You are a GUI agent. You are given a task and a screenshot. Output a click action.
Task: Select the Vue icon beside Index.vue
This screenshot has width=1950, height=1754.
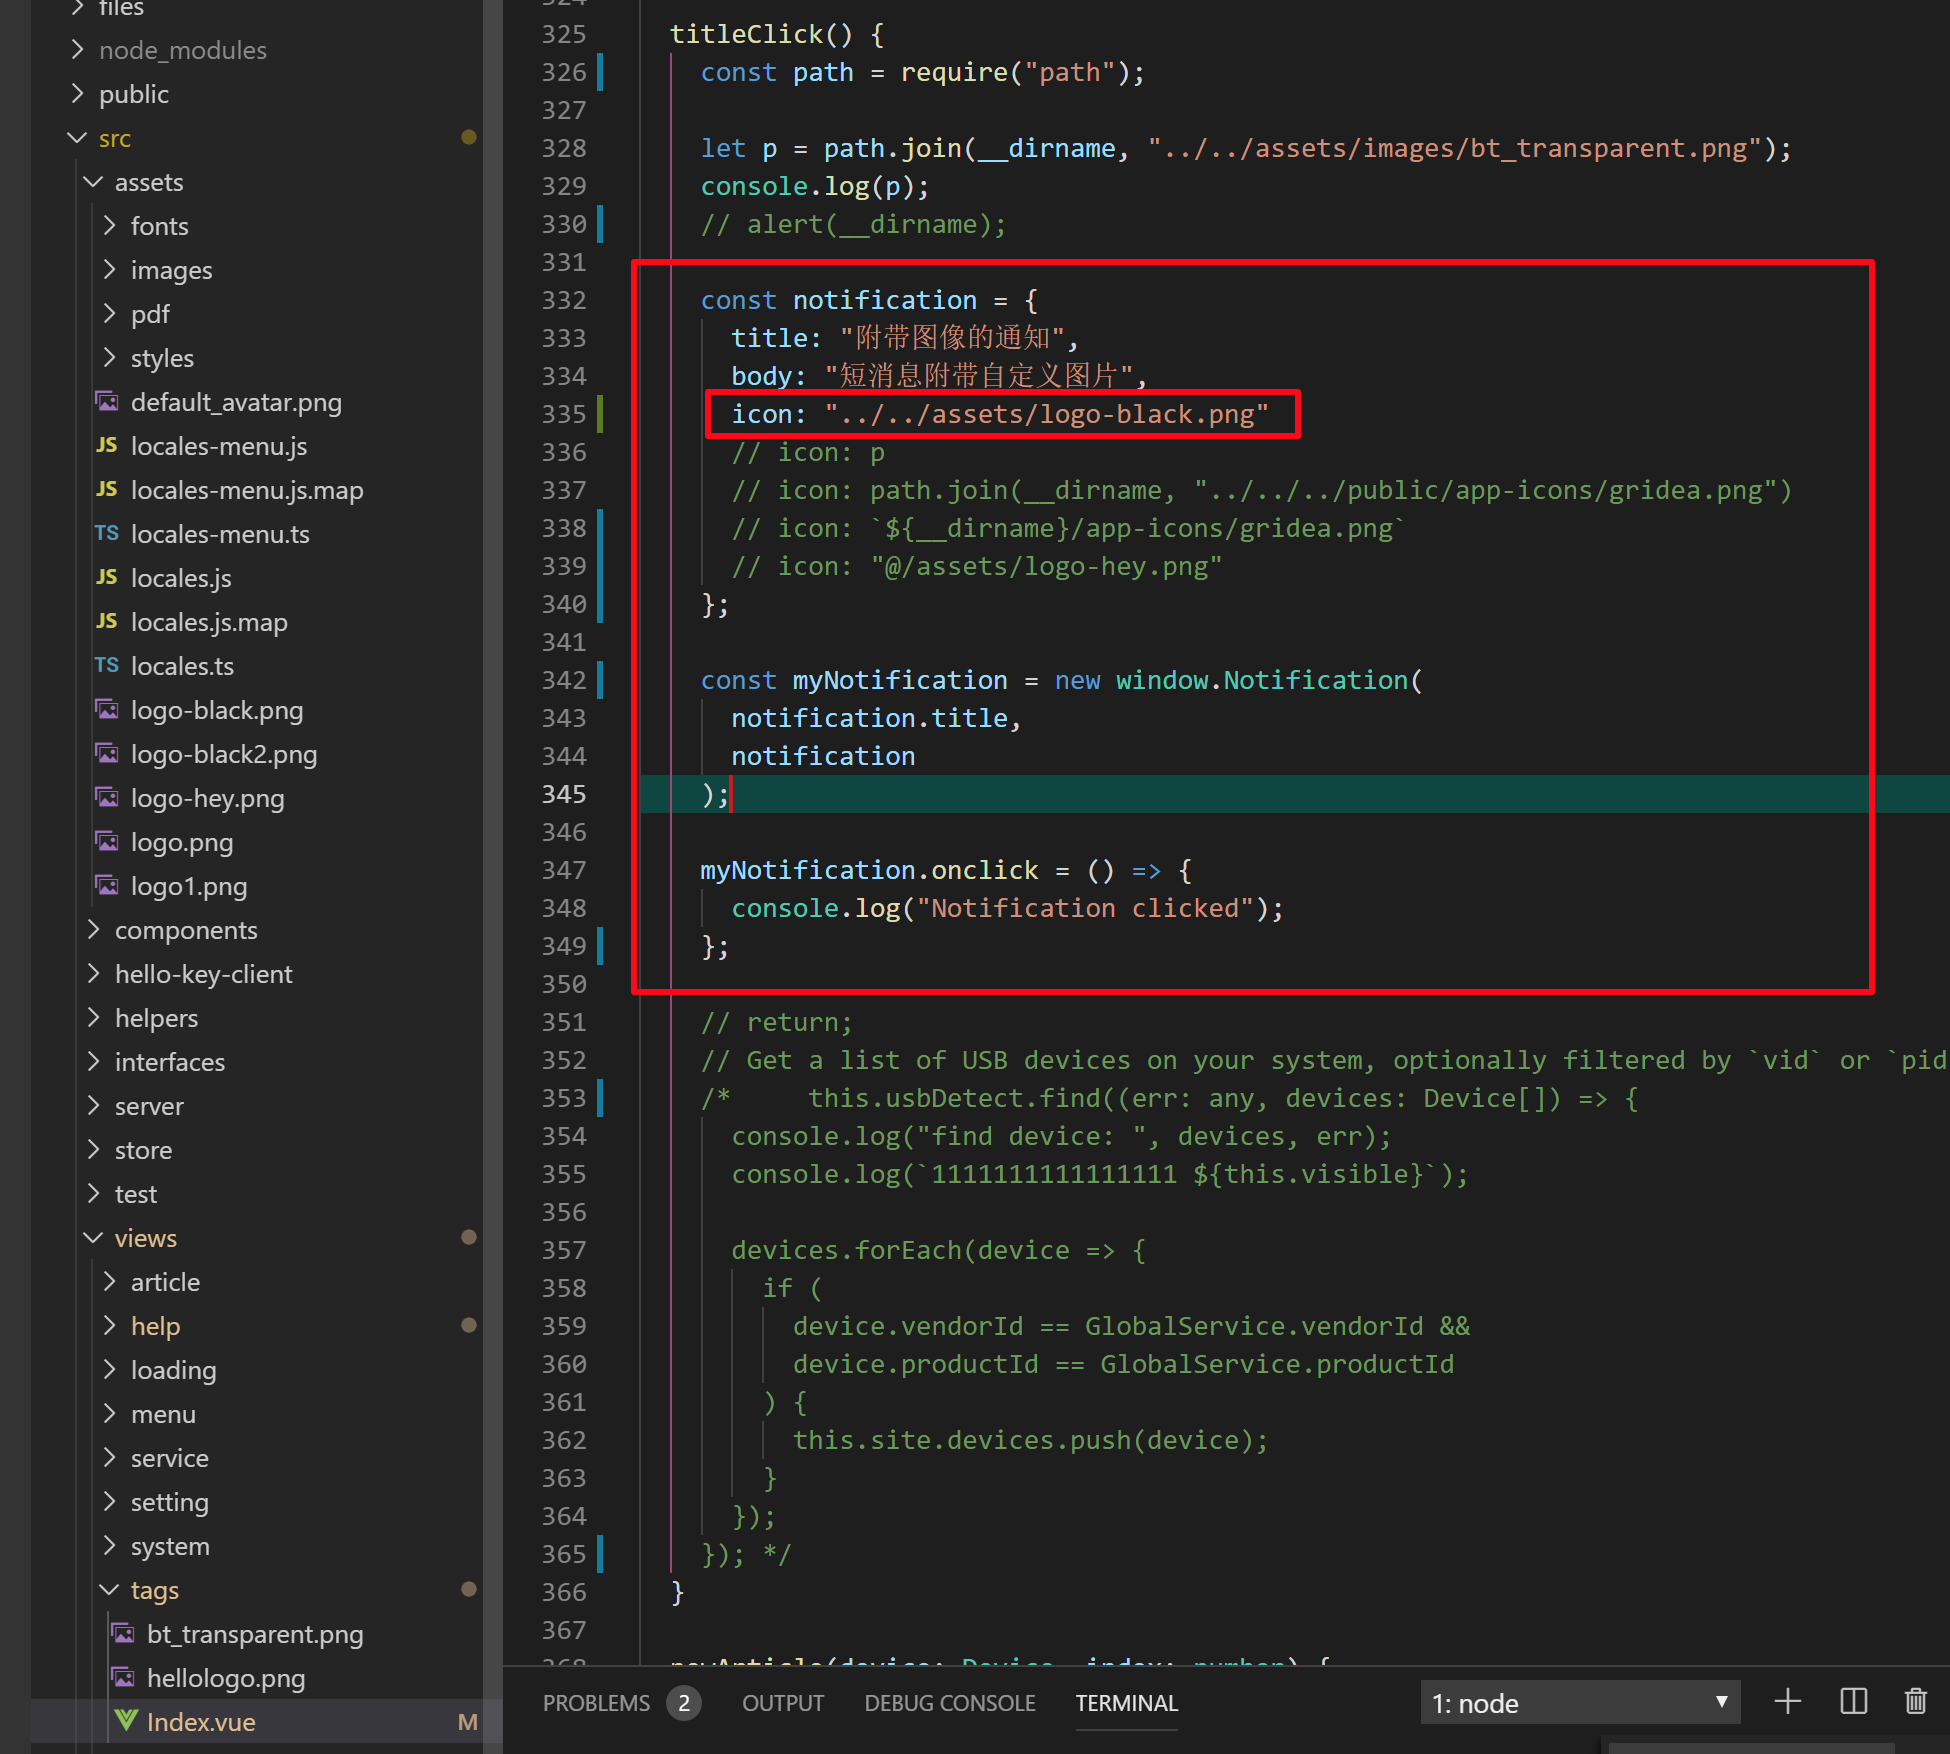(126, 1721)
